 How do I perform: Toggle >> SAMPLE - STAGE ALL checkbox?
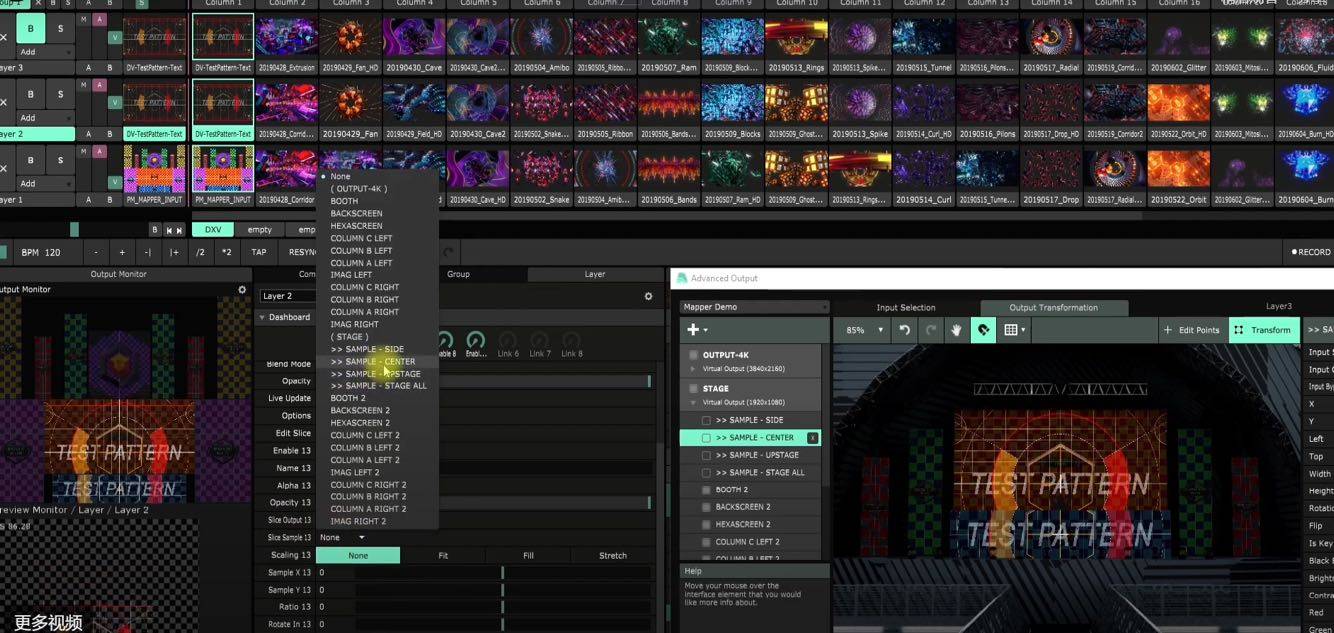(707, 473)
